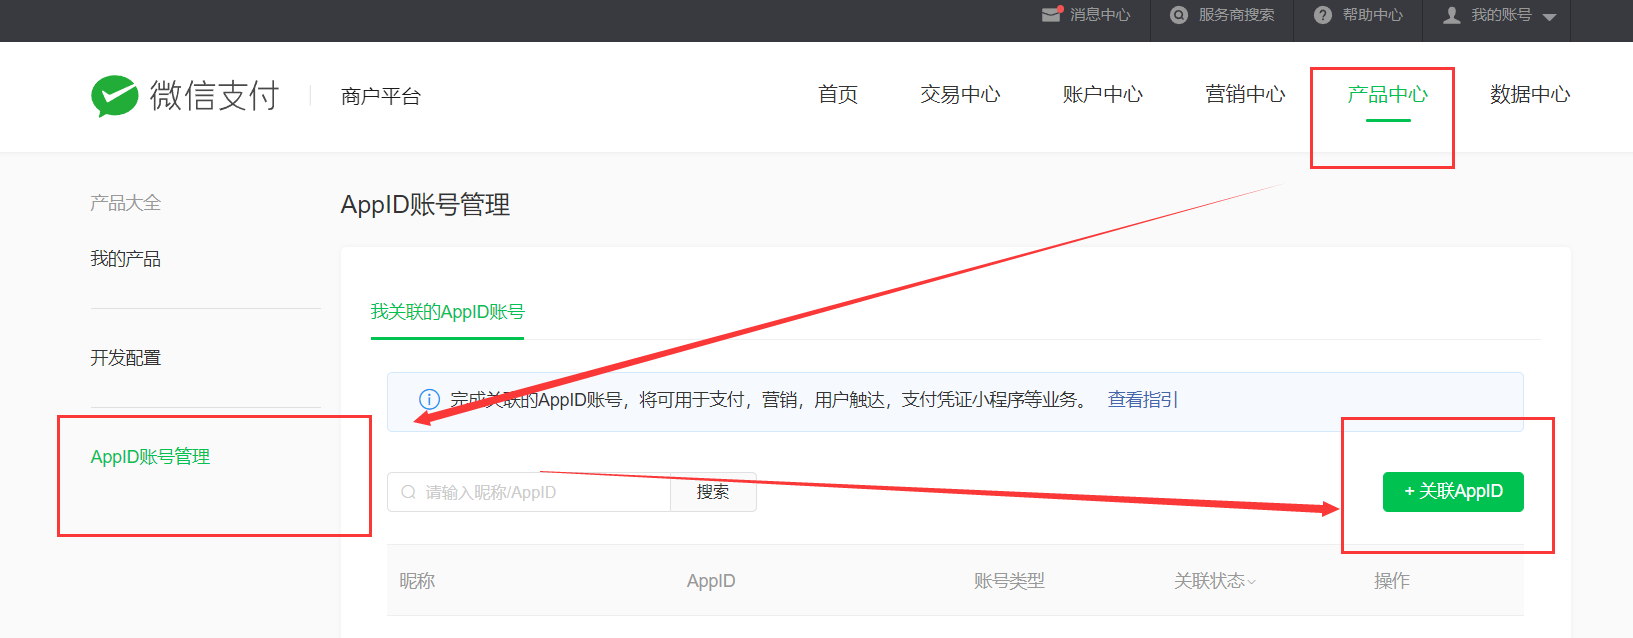
Task: Click the 账号类型 column header
Action: point(1009,581)
